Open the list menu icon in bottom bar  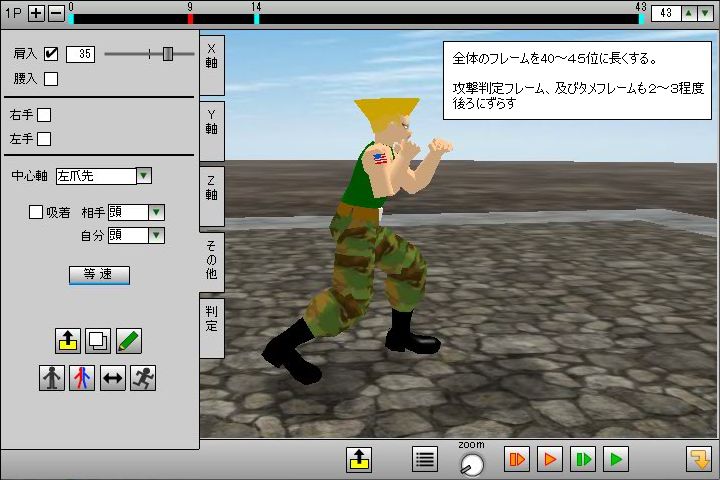(425, 459)
